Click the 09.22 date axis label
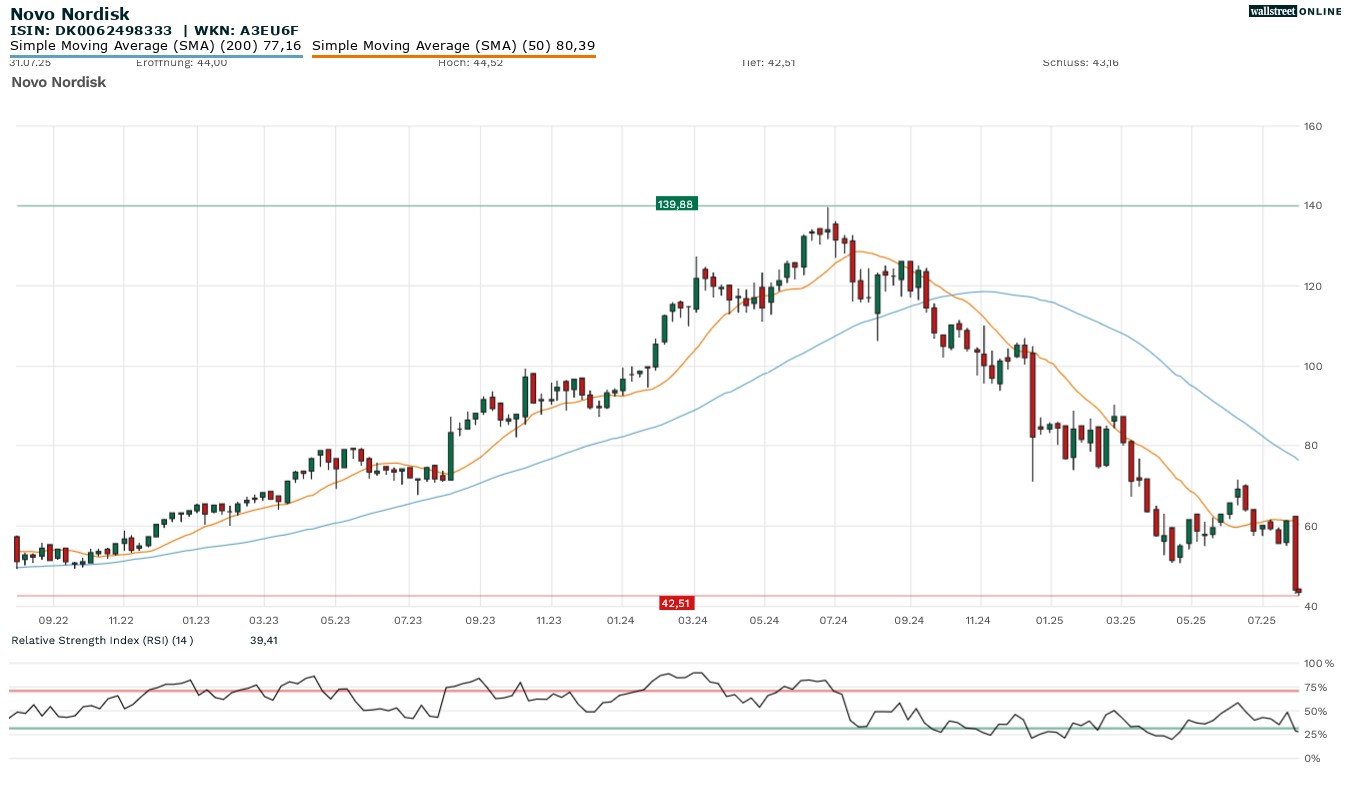 (54, 621)
